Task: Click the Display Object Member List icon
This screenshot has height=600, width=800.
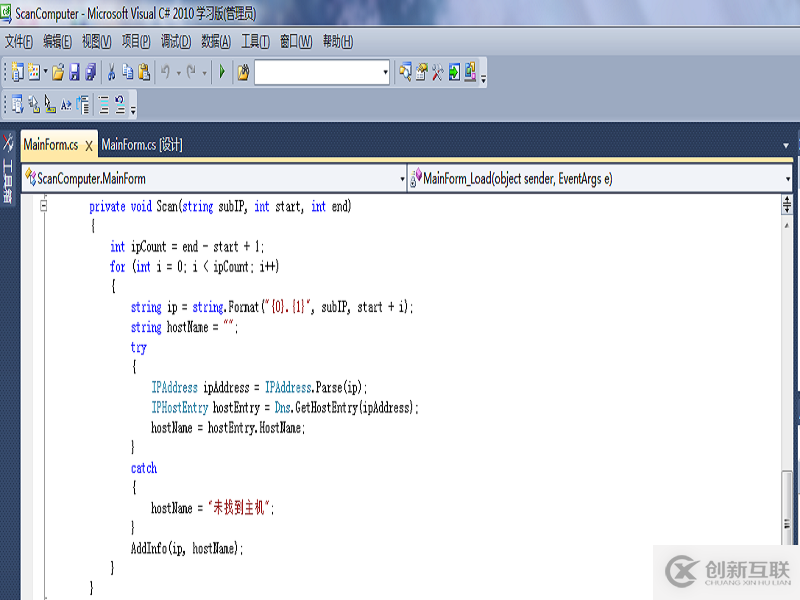Action: 17,105
